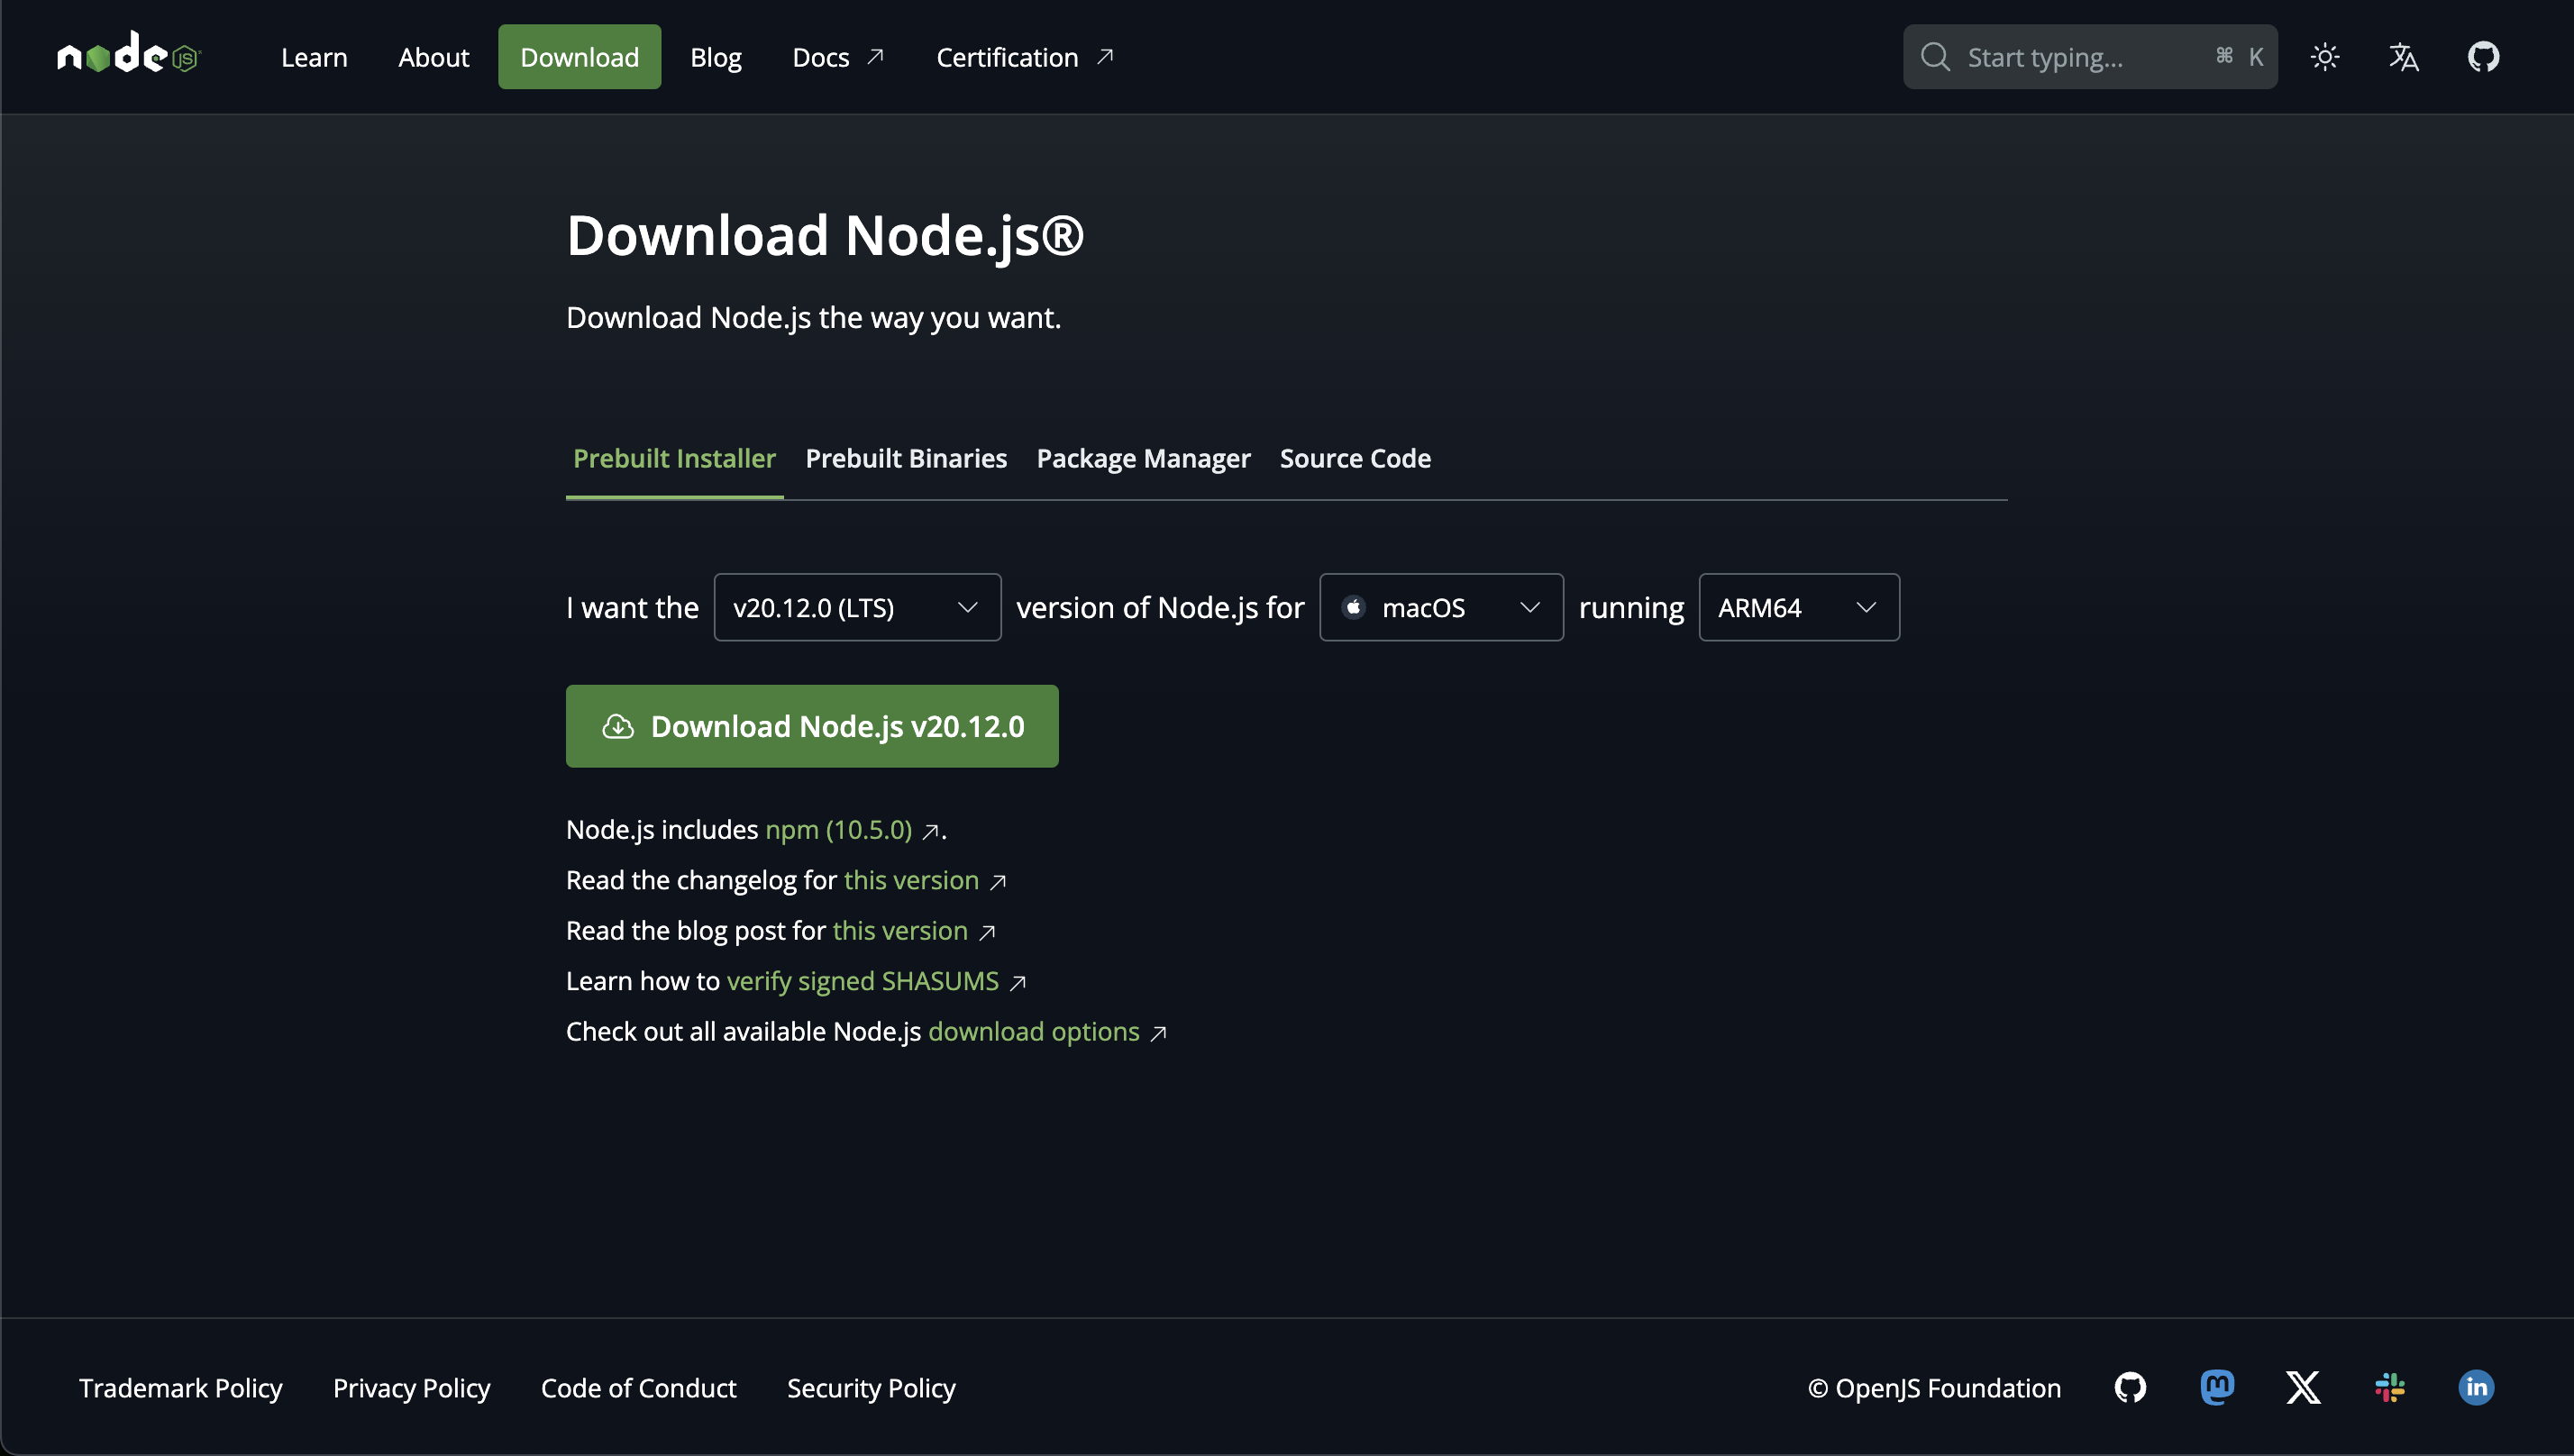Image resolution: width=2574 pixels, height=1456 pixels.
Task: Switch to the Source Code tab
Action: coord(1355,458)
